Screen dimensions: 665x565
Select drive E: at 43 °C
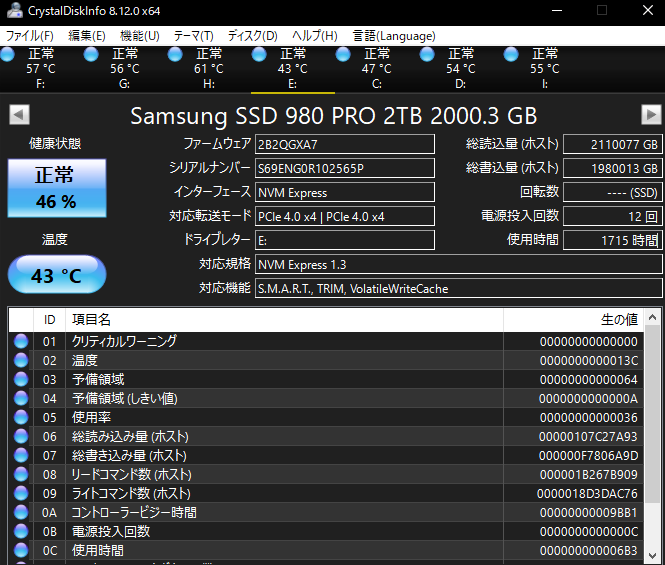293,69
